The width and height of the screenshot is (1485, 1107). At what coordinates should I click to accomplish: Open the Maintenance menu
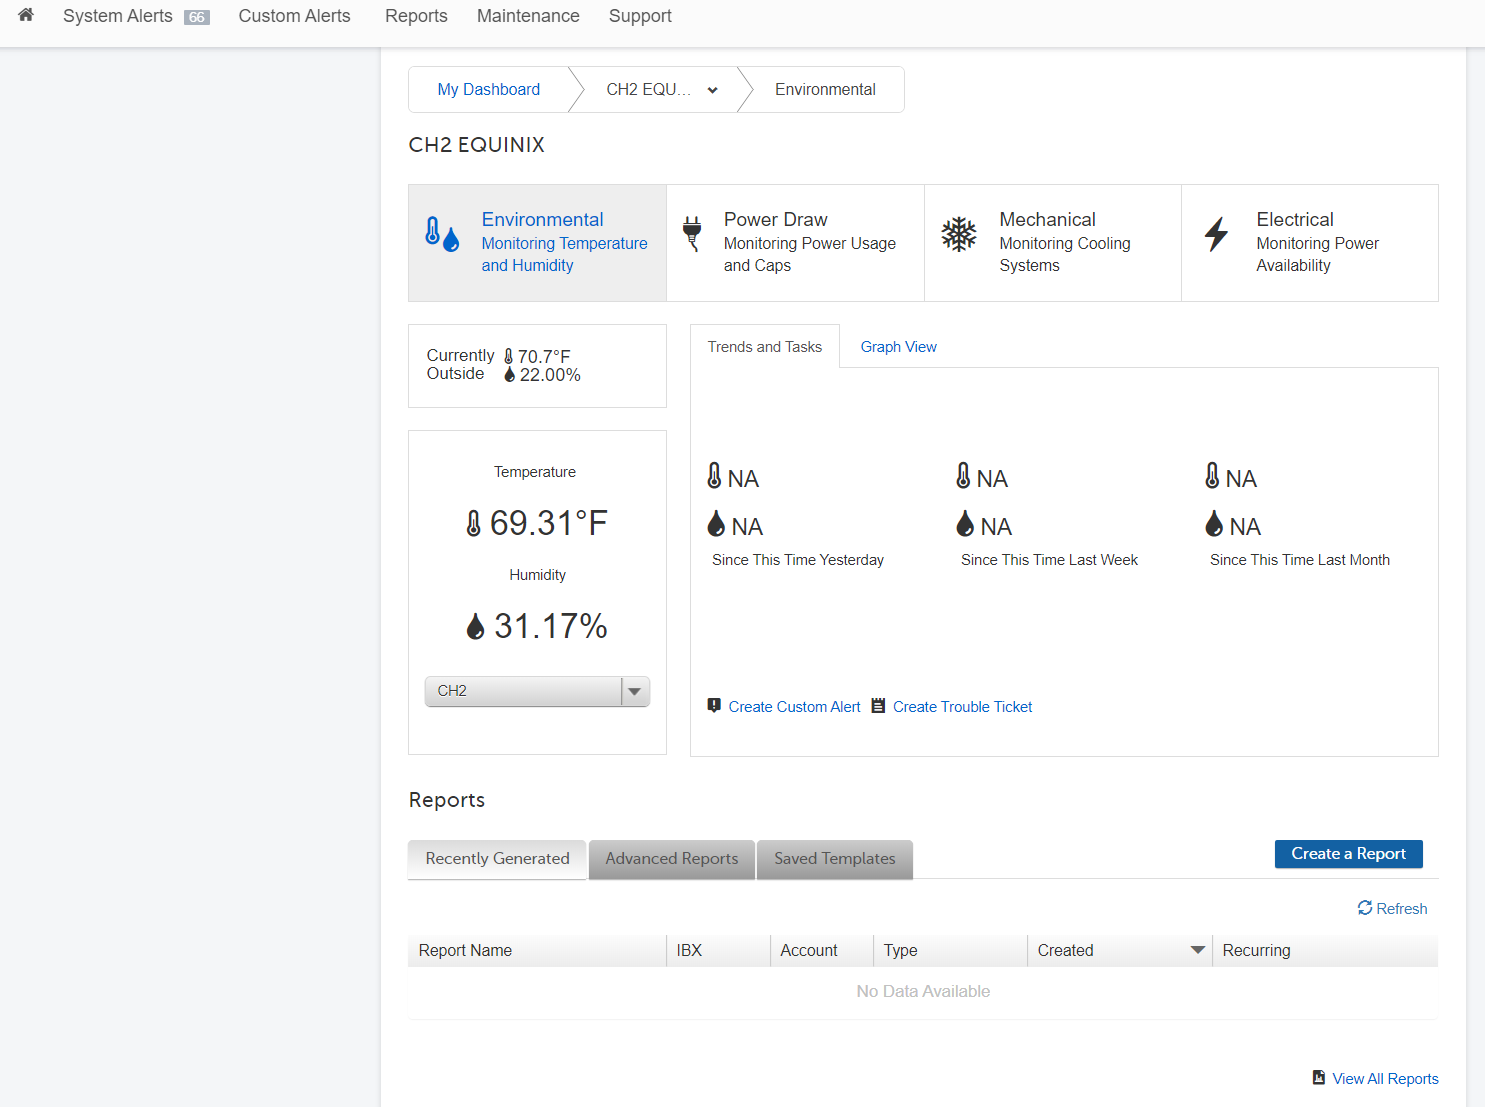pos(528,16)
